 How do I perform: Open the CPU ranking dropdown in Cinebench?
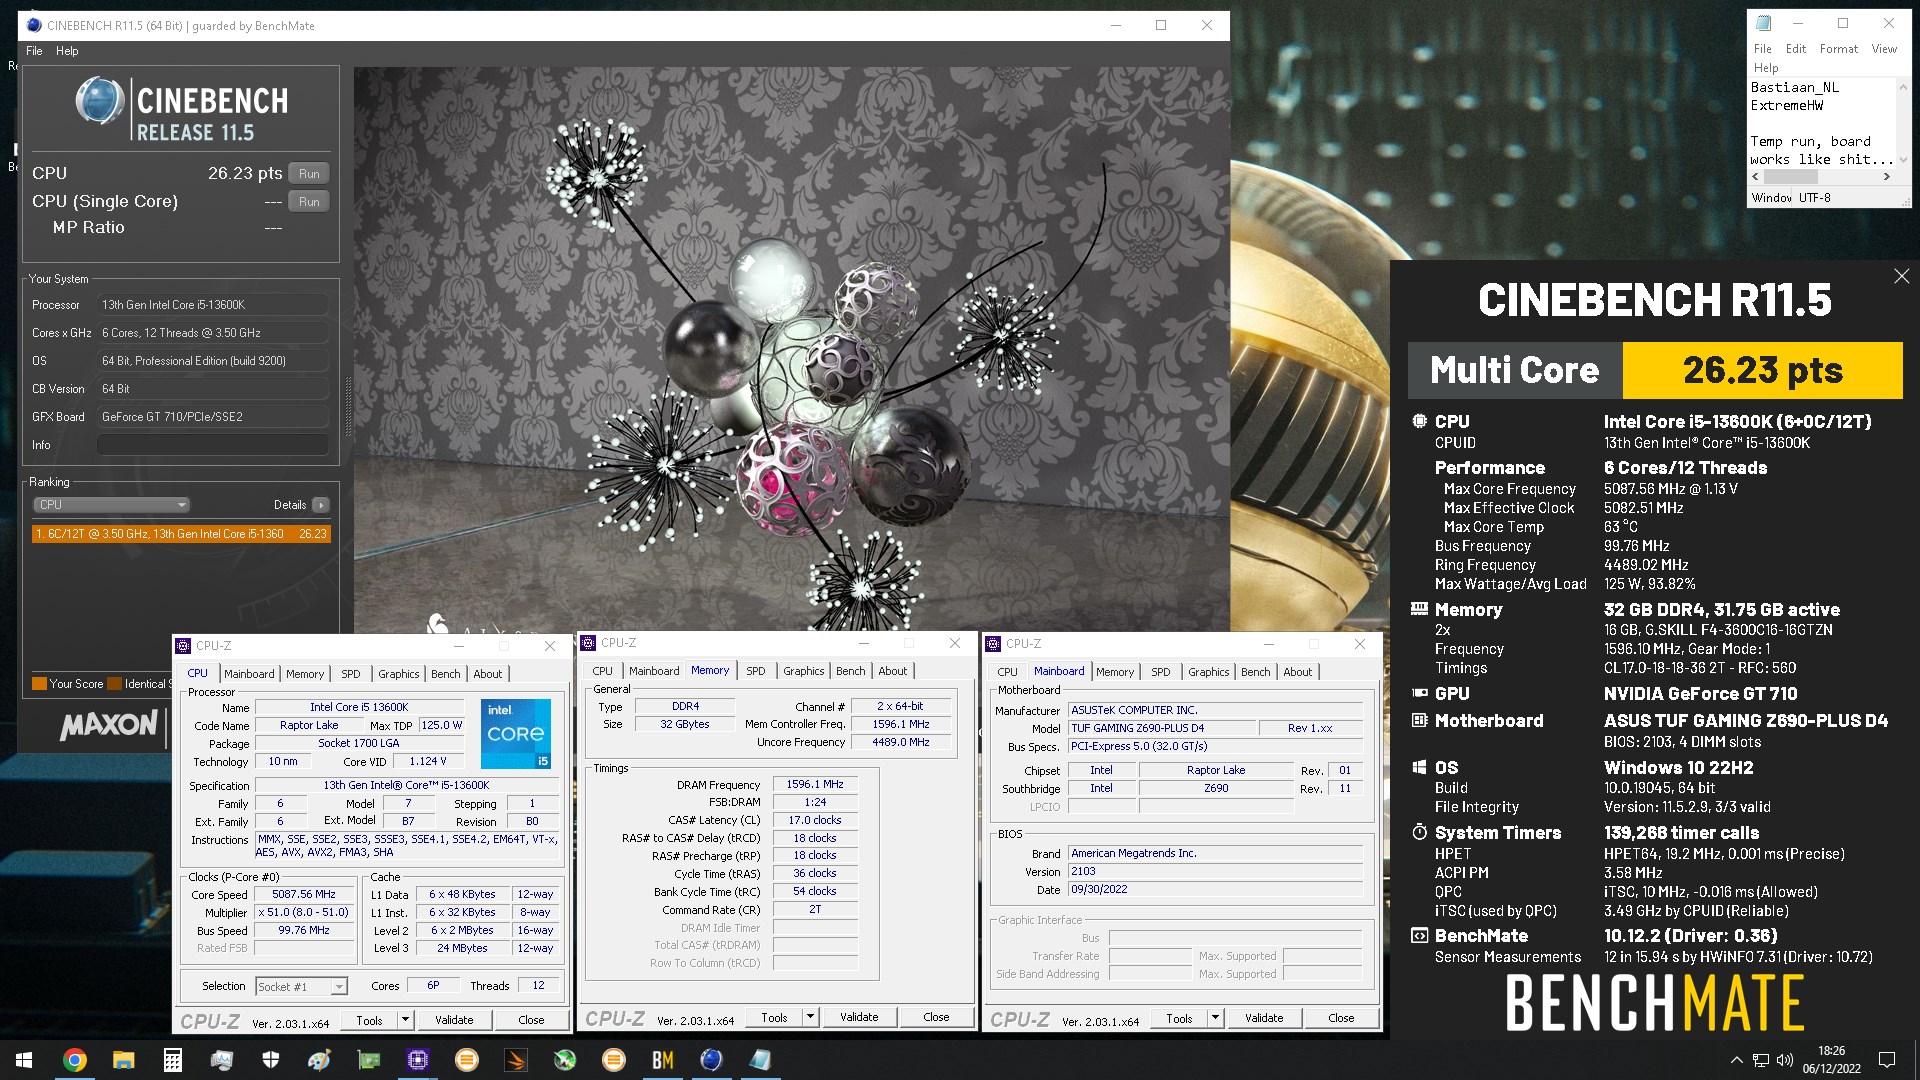click(111, 505)
